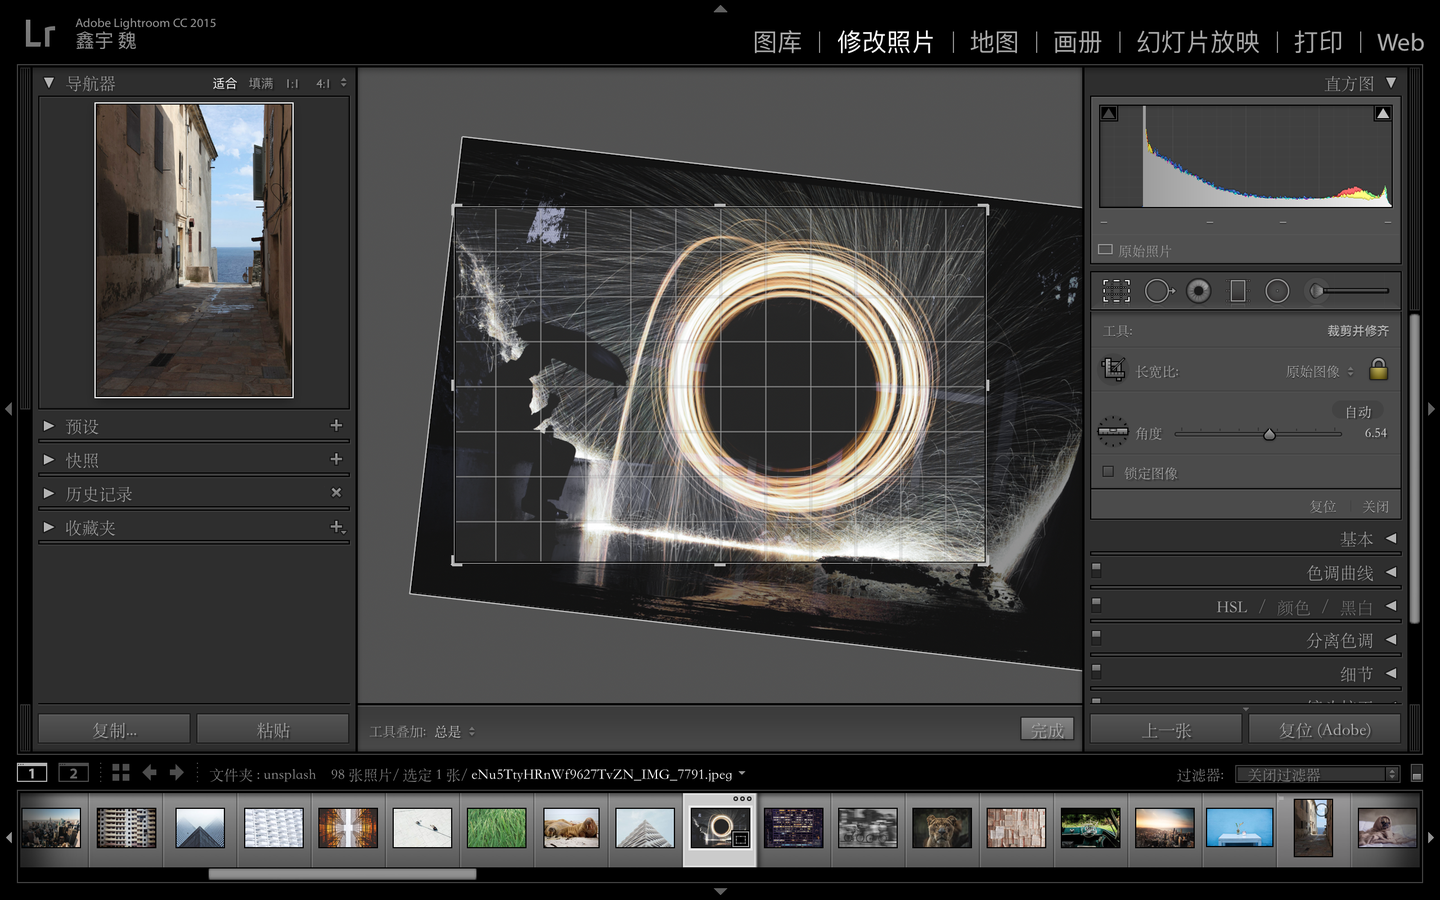Add a new snapshot with plus icon
Screen dimensions: 1440x900
[x=336, y=459]
